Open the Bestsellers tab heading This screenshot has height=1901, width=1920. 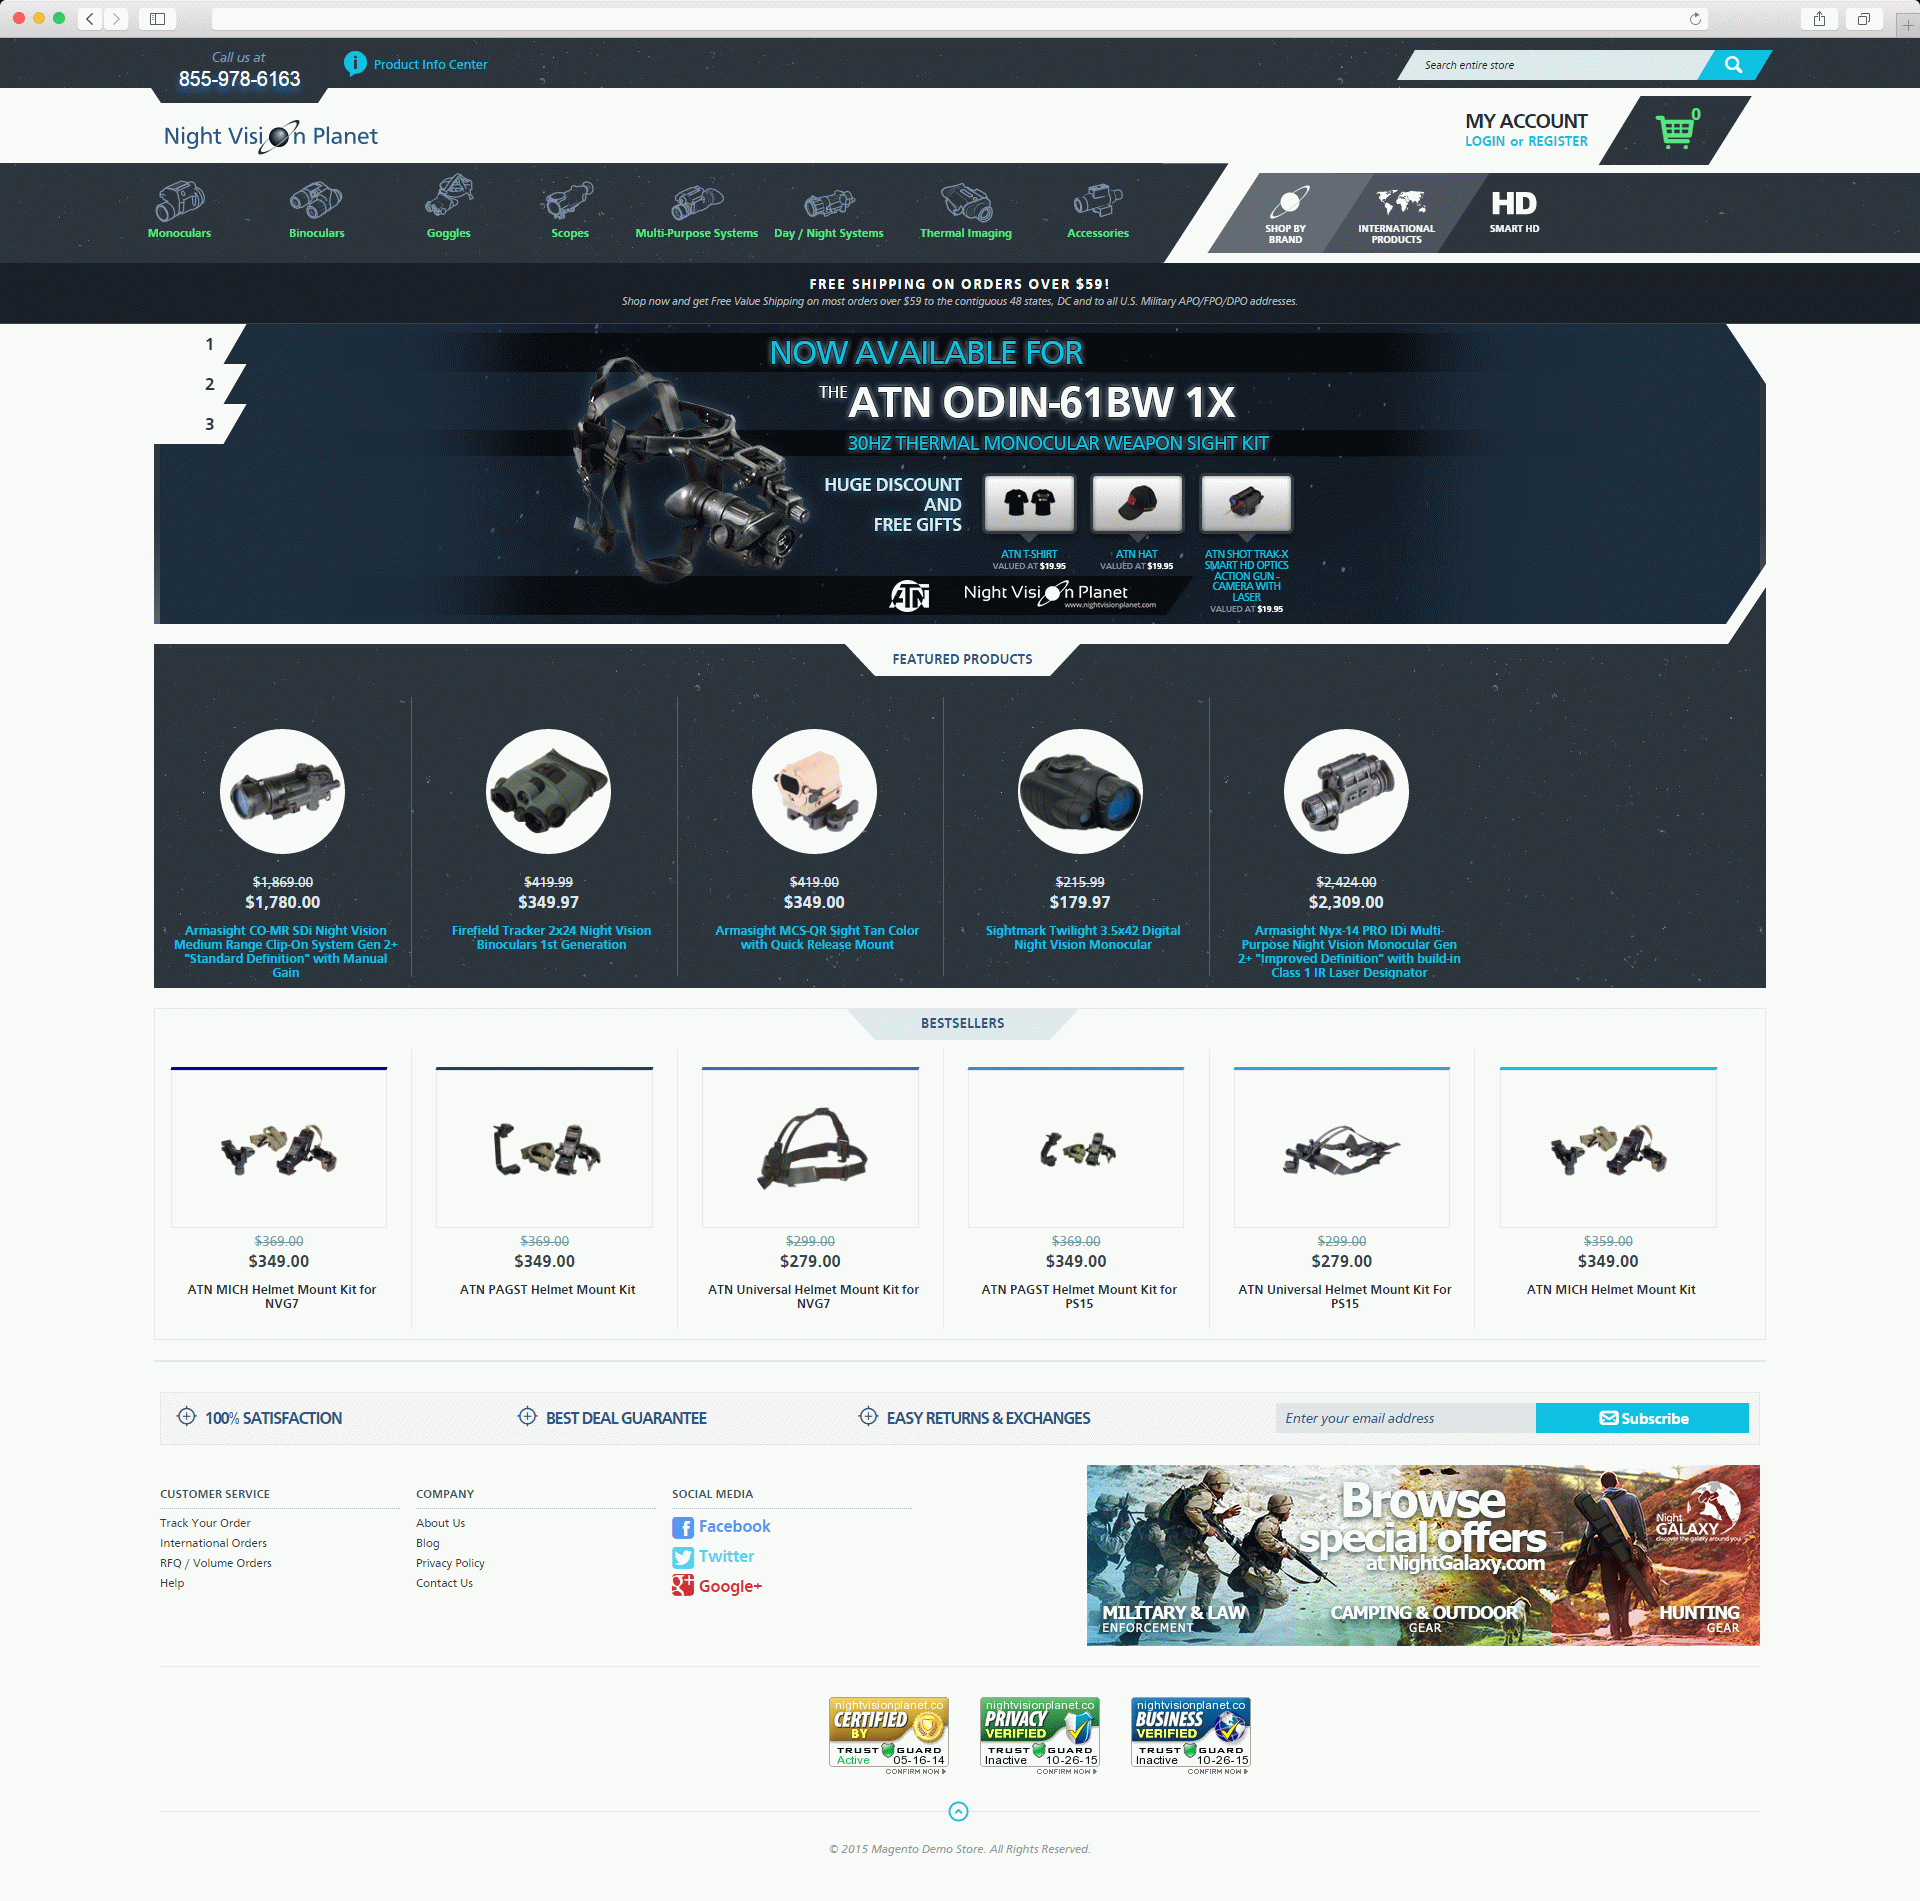(962, 1024)
